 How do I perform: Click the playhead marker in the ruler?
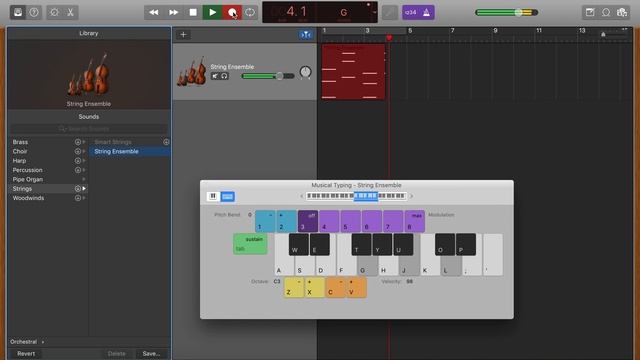click(x=389, y=38)
